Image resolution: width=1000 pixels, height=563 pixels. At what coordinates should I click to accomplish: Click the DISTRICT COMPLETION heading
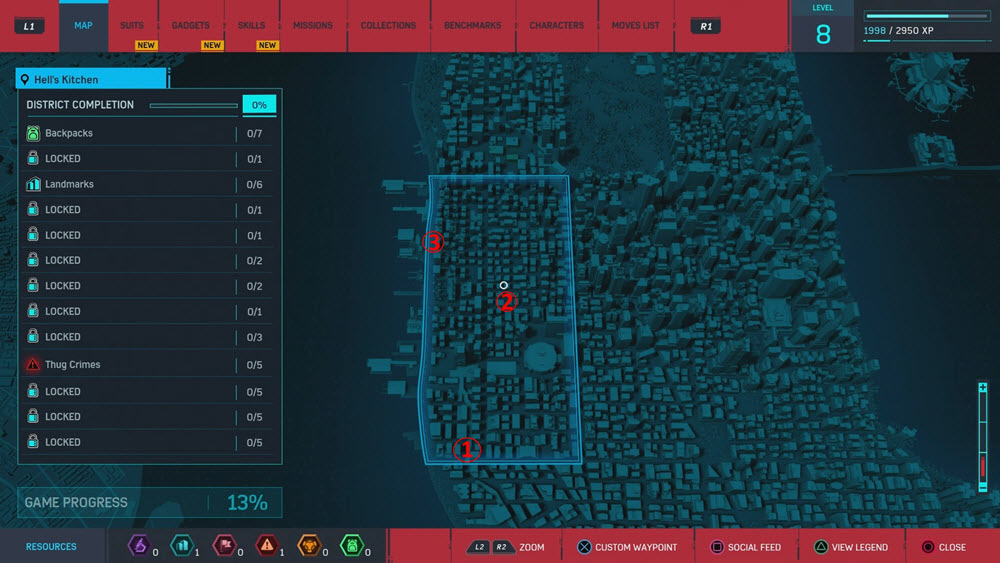coord(80,105)
